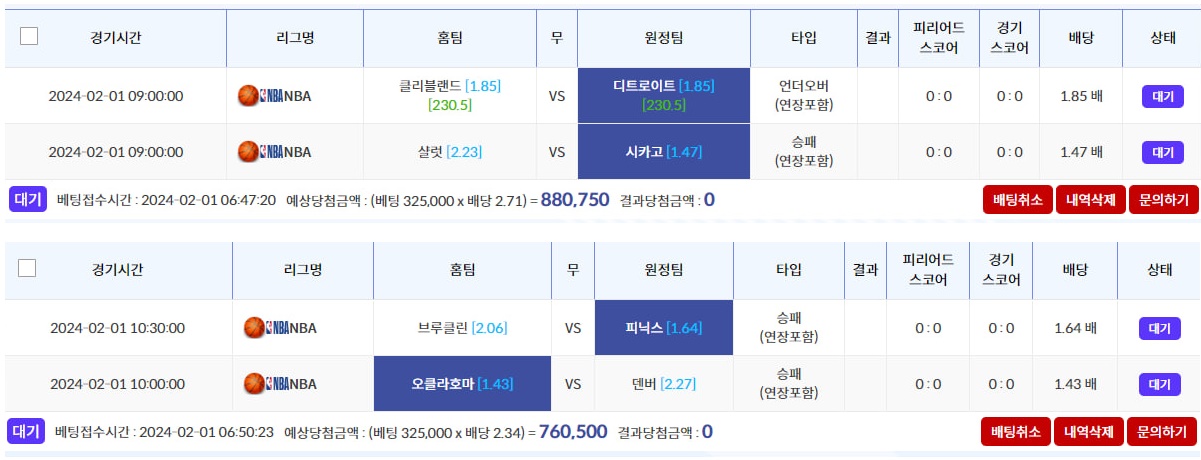This screenshot has width=1201, height=460.
Task: Click NBA basketball icon in Cleveland–Detroit row
Action: pyautogui.click(x=248, y=96)
